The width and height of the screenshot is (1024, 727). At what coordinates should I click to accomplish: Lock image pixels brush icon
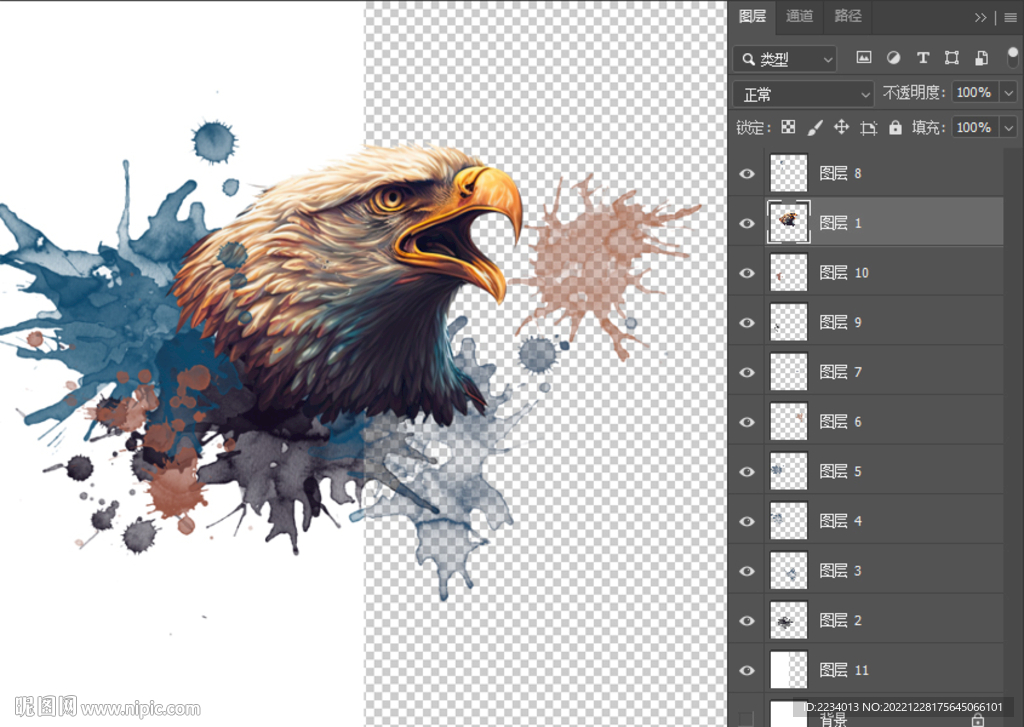pyautogui.click(x=815, y=128)
